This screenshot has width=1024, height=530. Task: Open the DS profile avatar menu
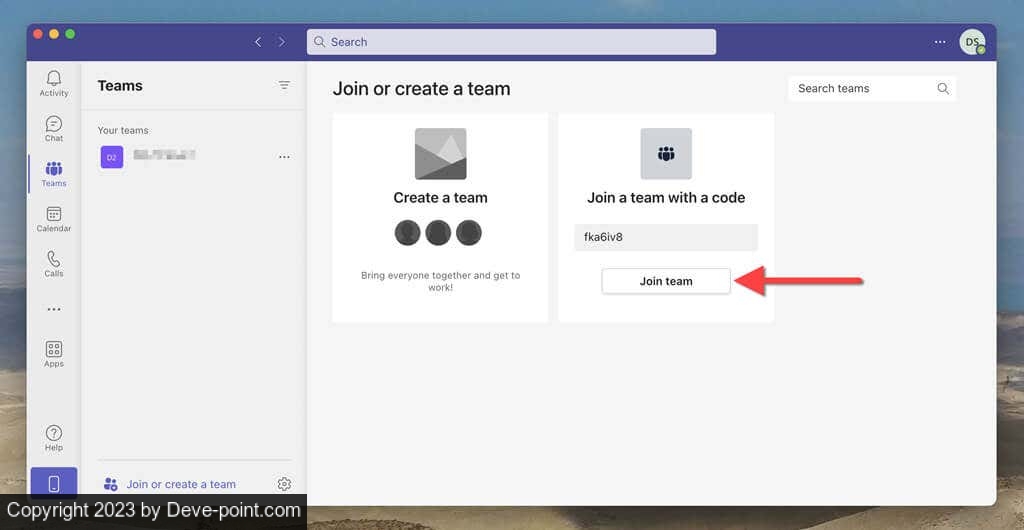click(x=972, y=42)
